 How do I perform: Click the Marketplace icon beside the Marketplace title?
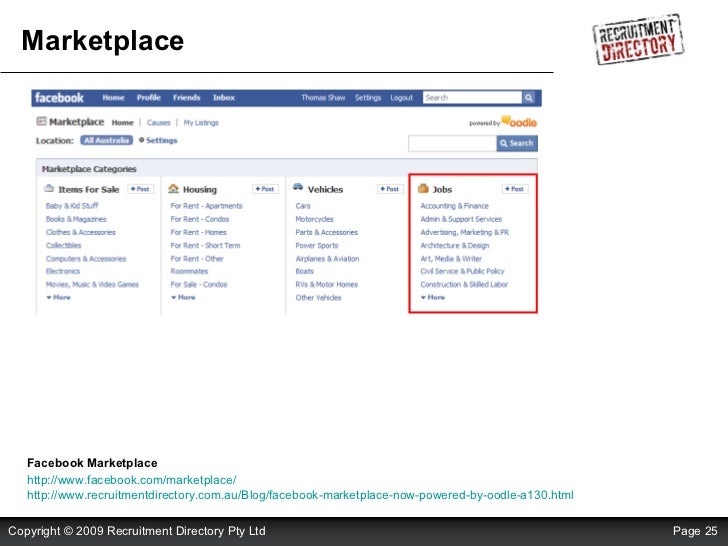tap(41, 121)
